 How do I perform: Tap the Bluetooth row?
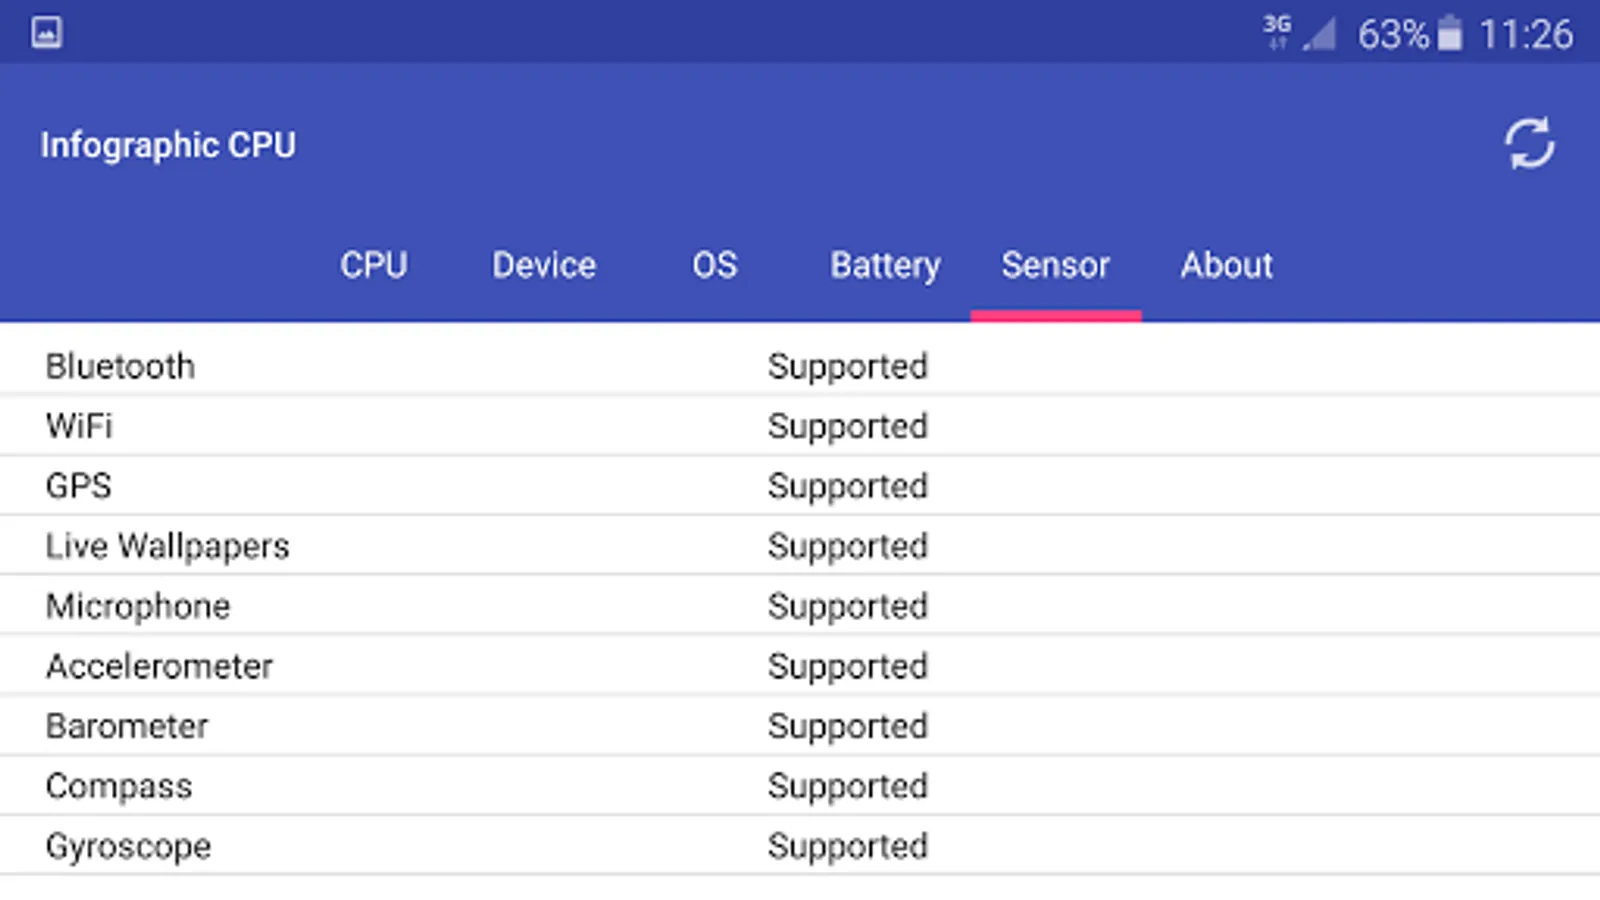coord(120,366)
